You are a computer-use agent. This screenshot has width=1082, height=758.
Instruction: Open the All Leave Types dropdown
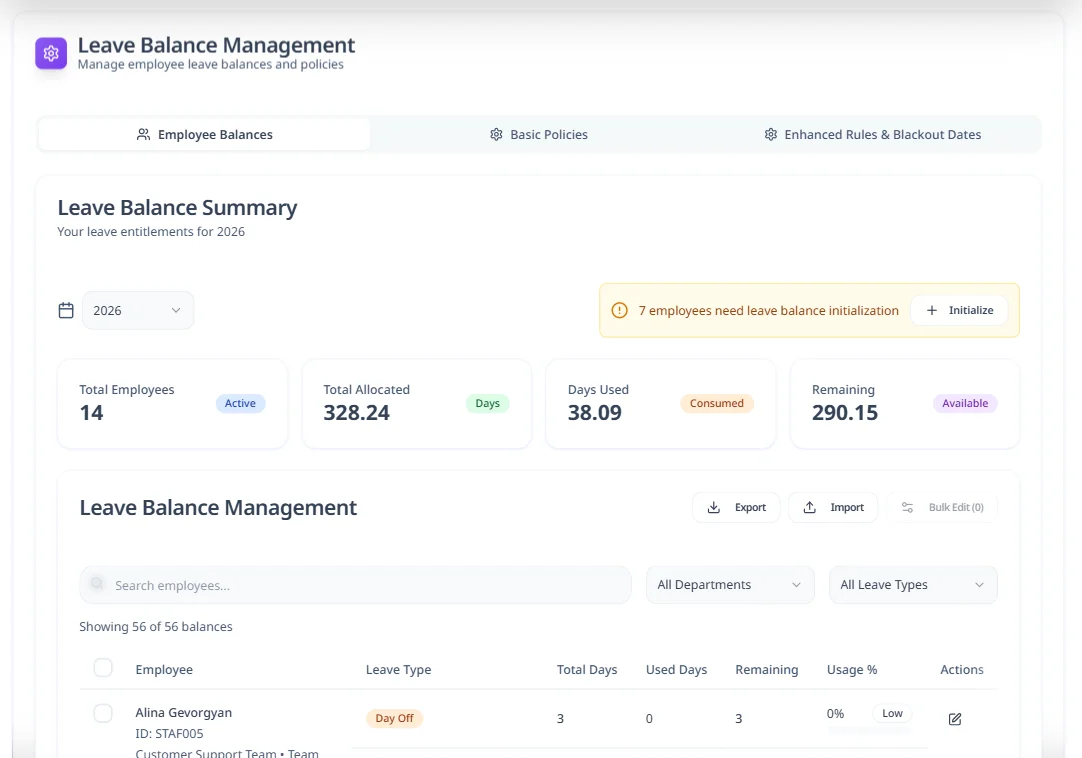913,585
